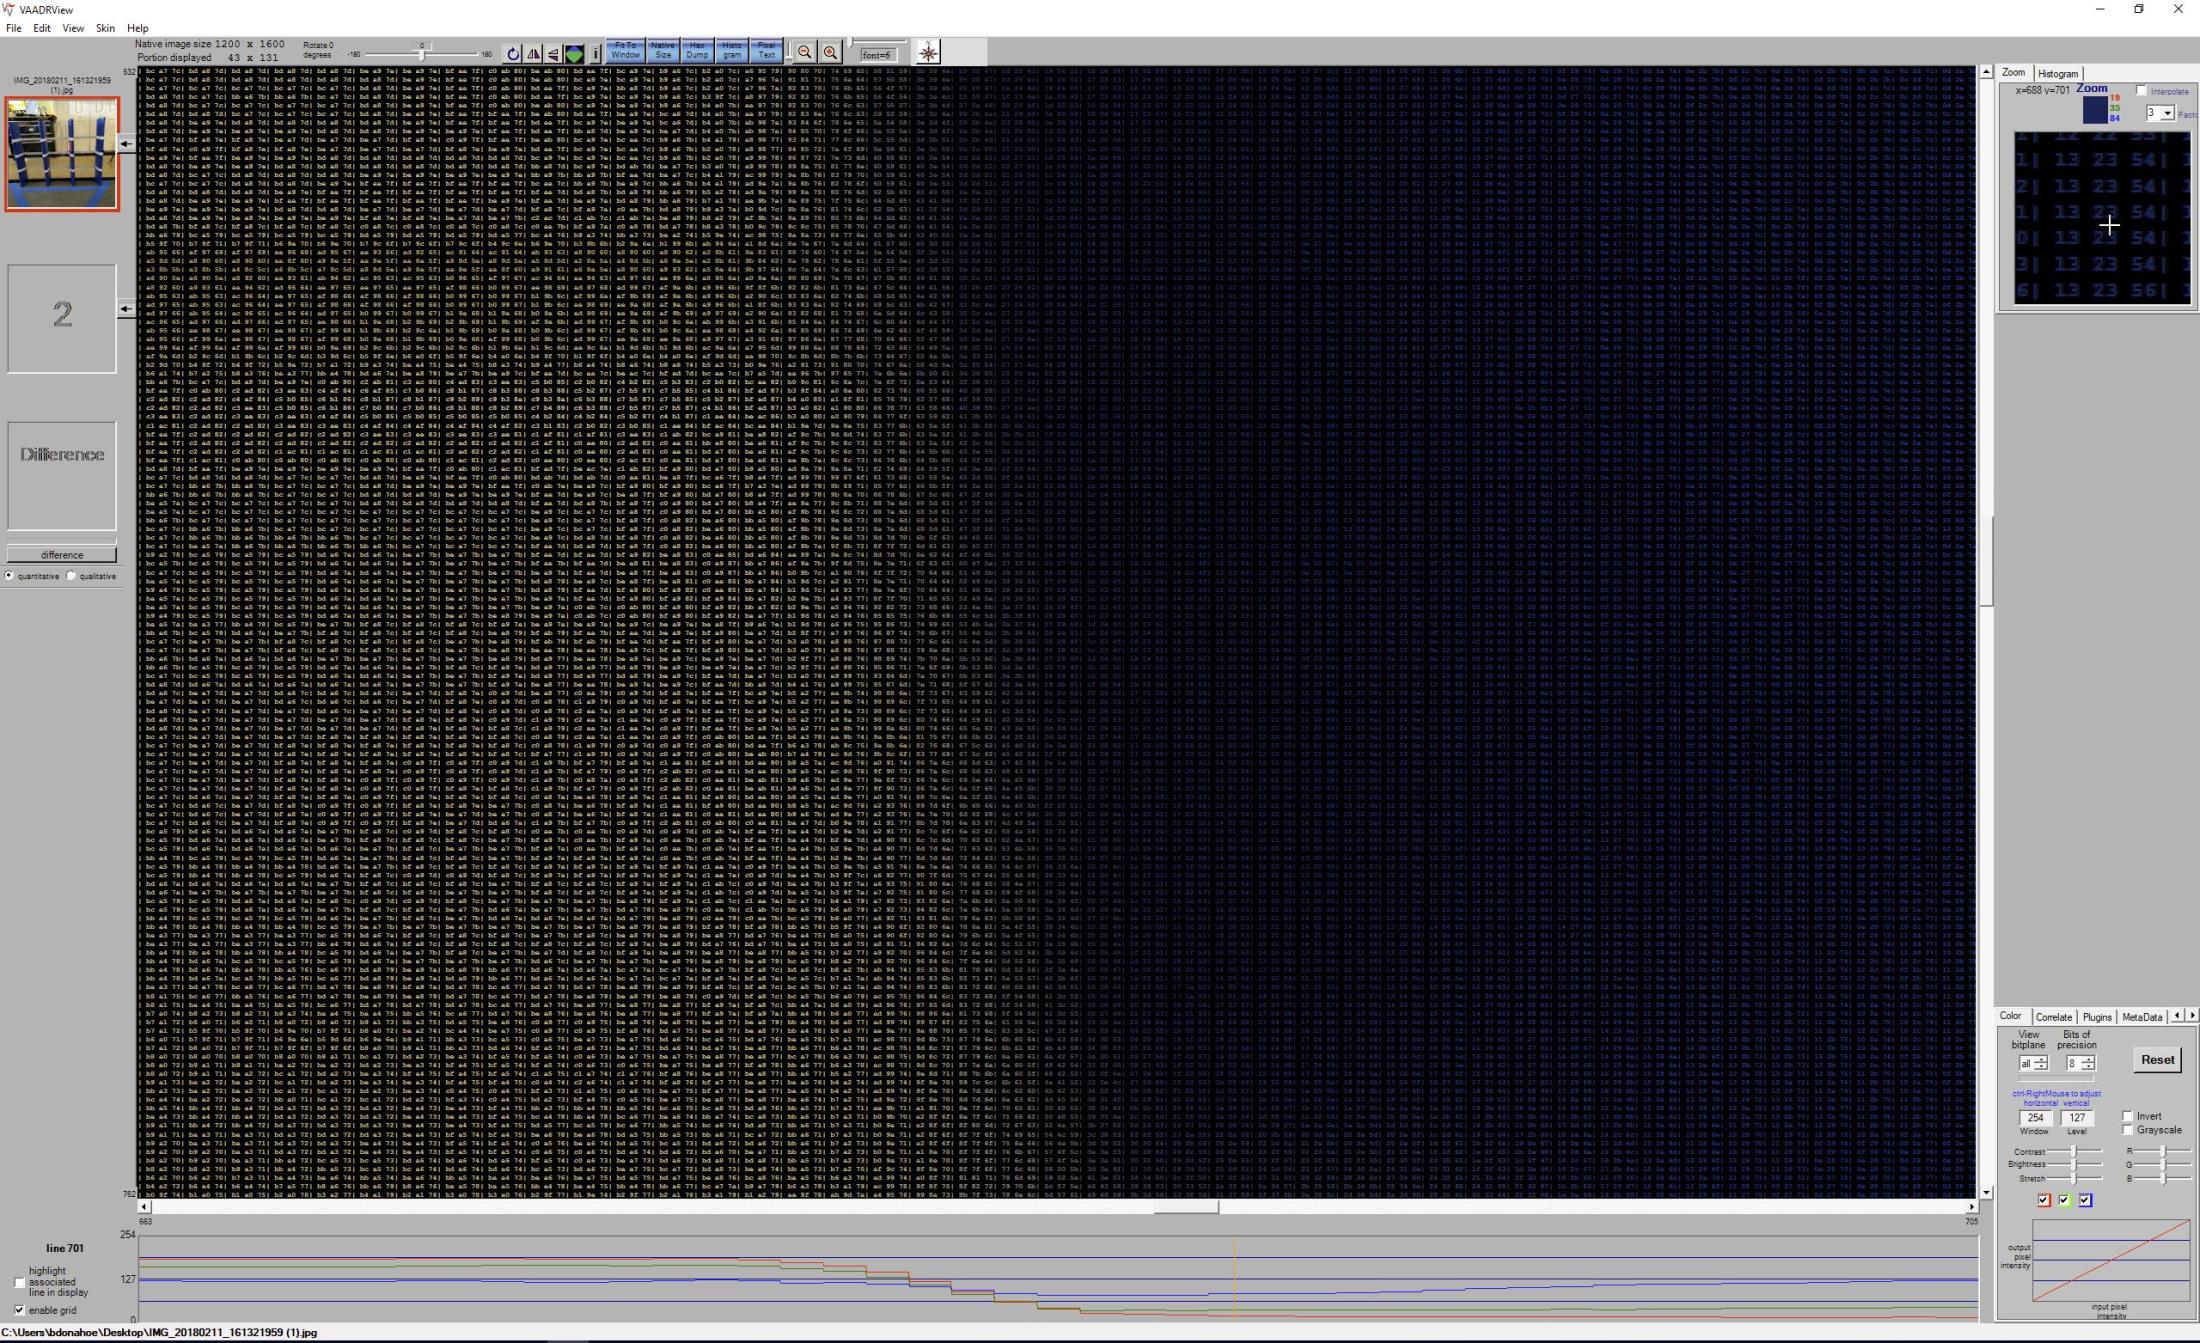Click the zoom in magnifier icon

coord(830,53)
